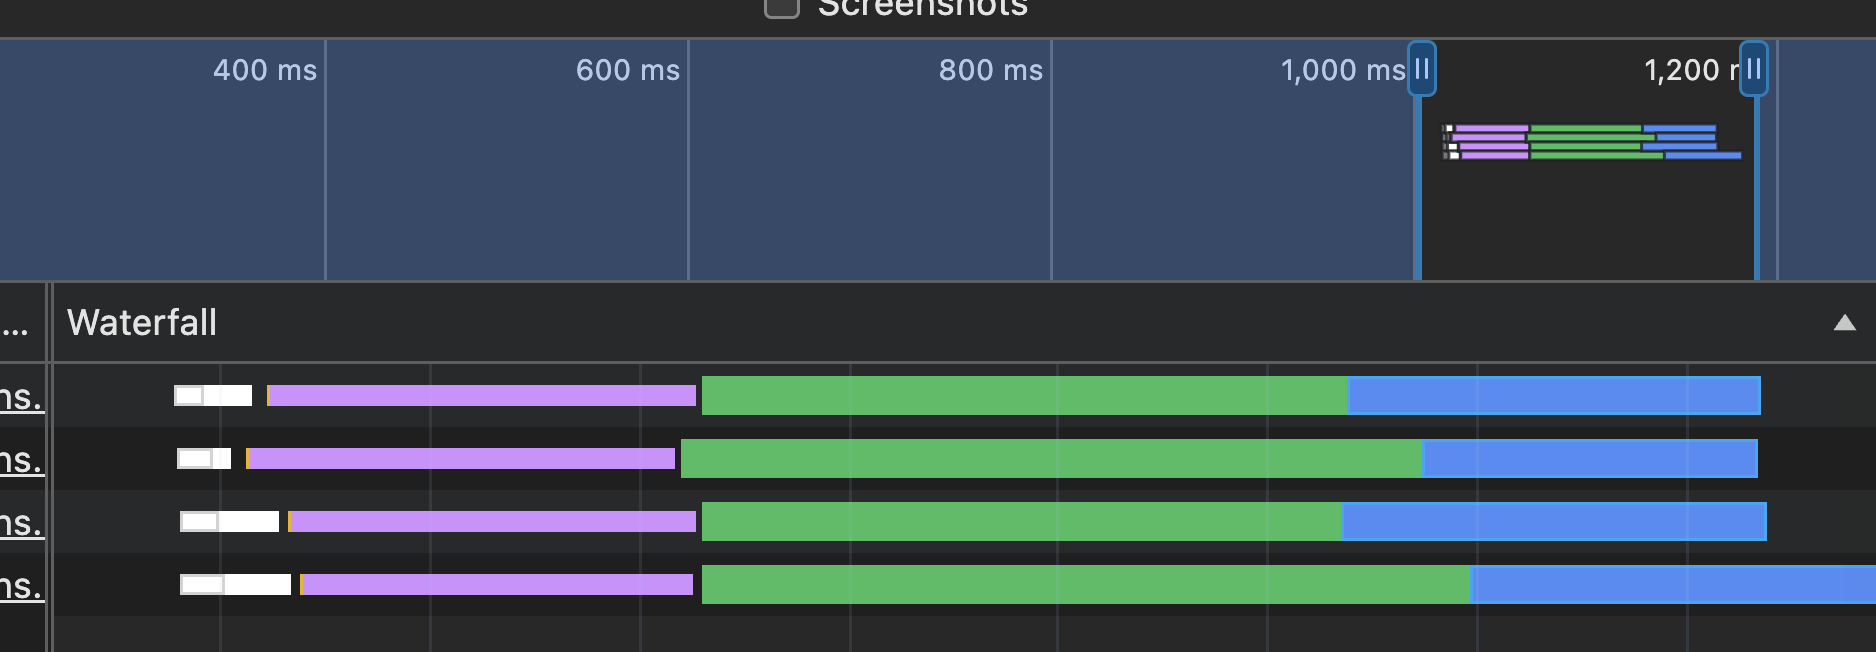
Task: Click the third row's blue waterfall bar
Action: click(x=1554, y=522)
